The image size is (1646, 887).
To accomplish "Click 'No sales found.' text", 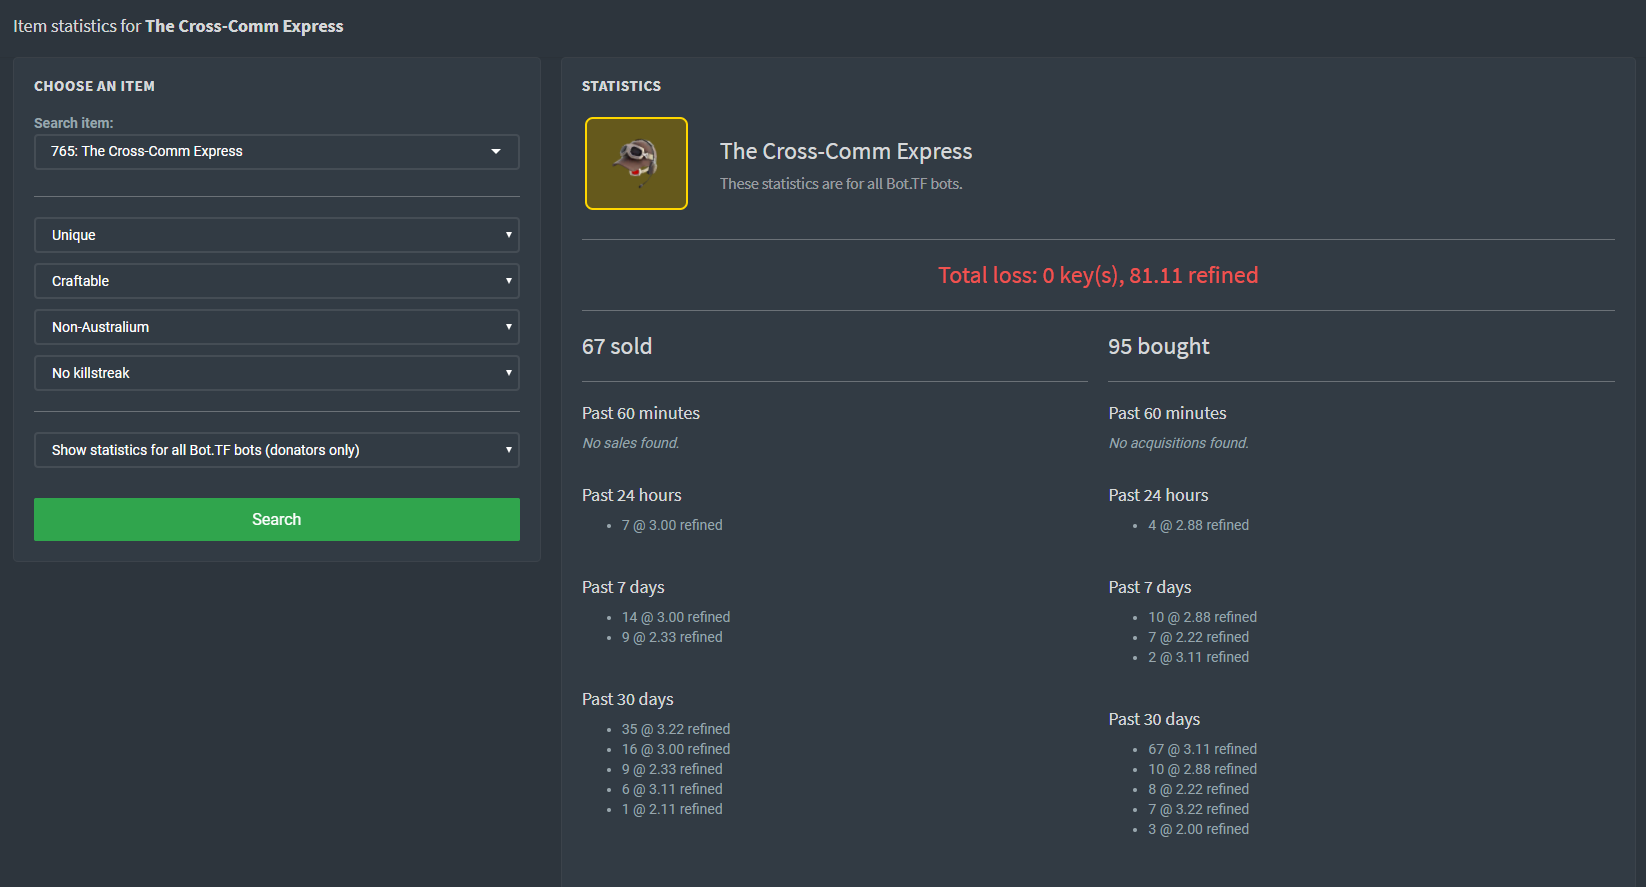I will 631,443.
